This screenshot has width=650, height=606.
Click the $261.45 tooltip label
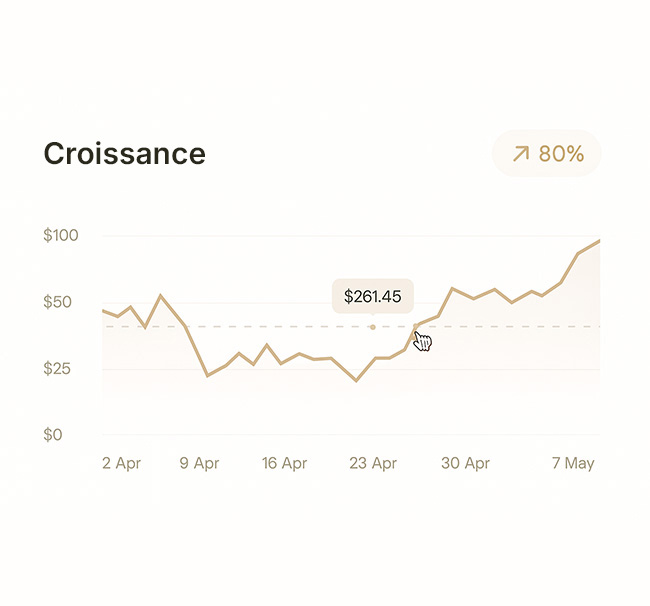(372, 296)
